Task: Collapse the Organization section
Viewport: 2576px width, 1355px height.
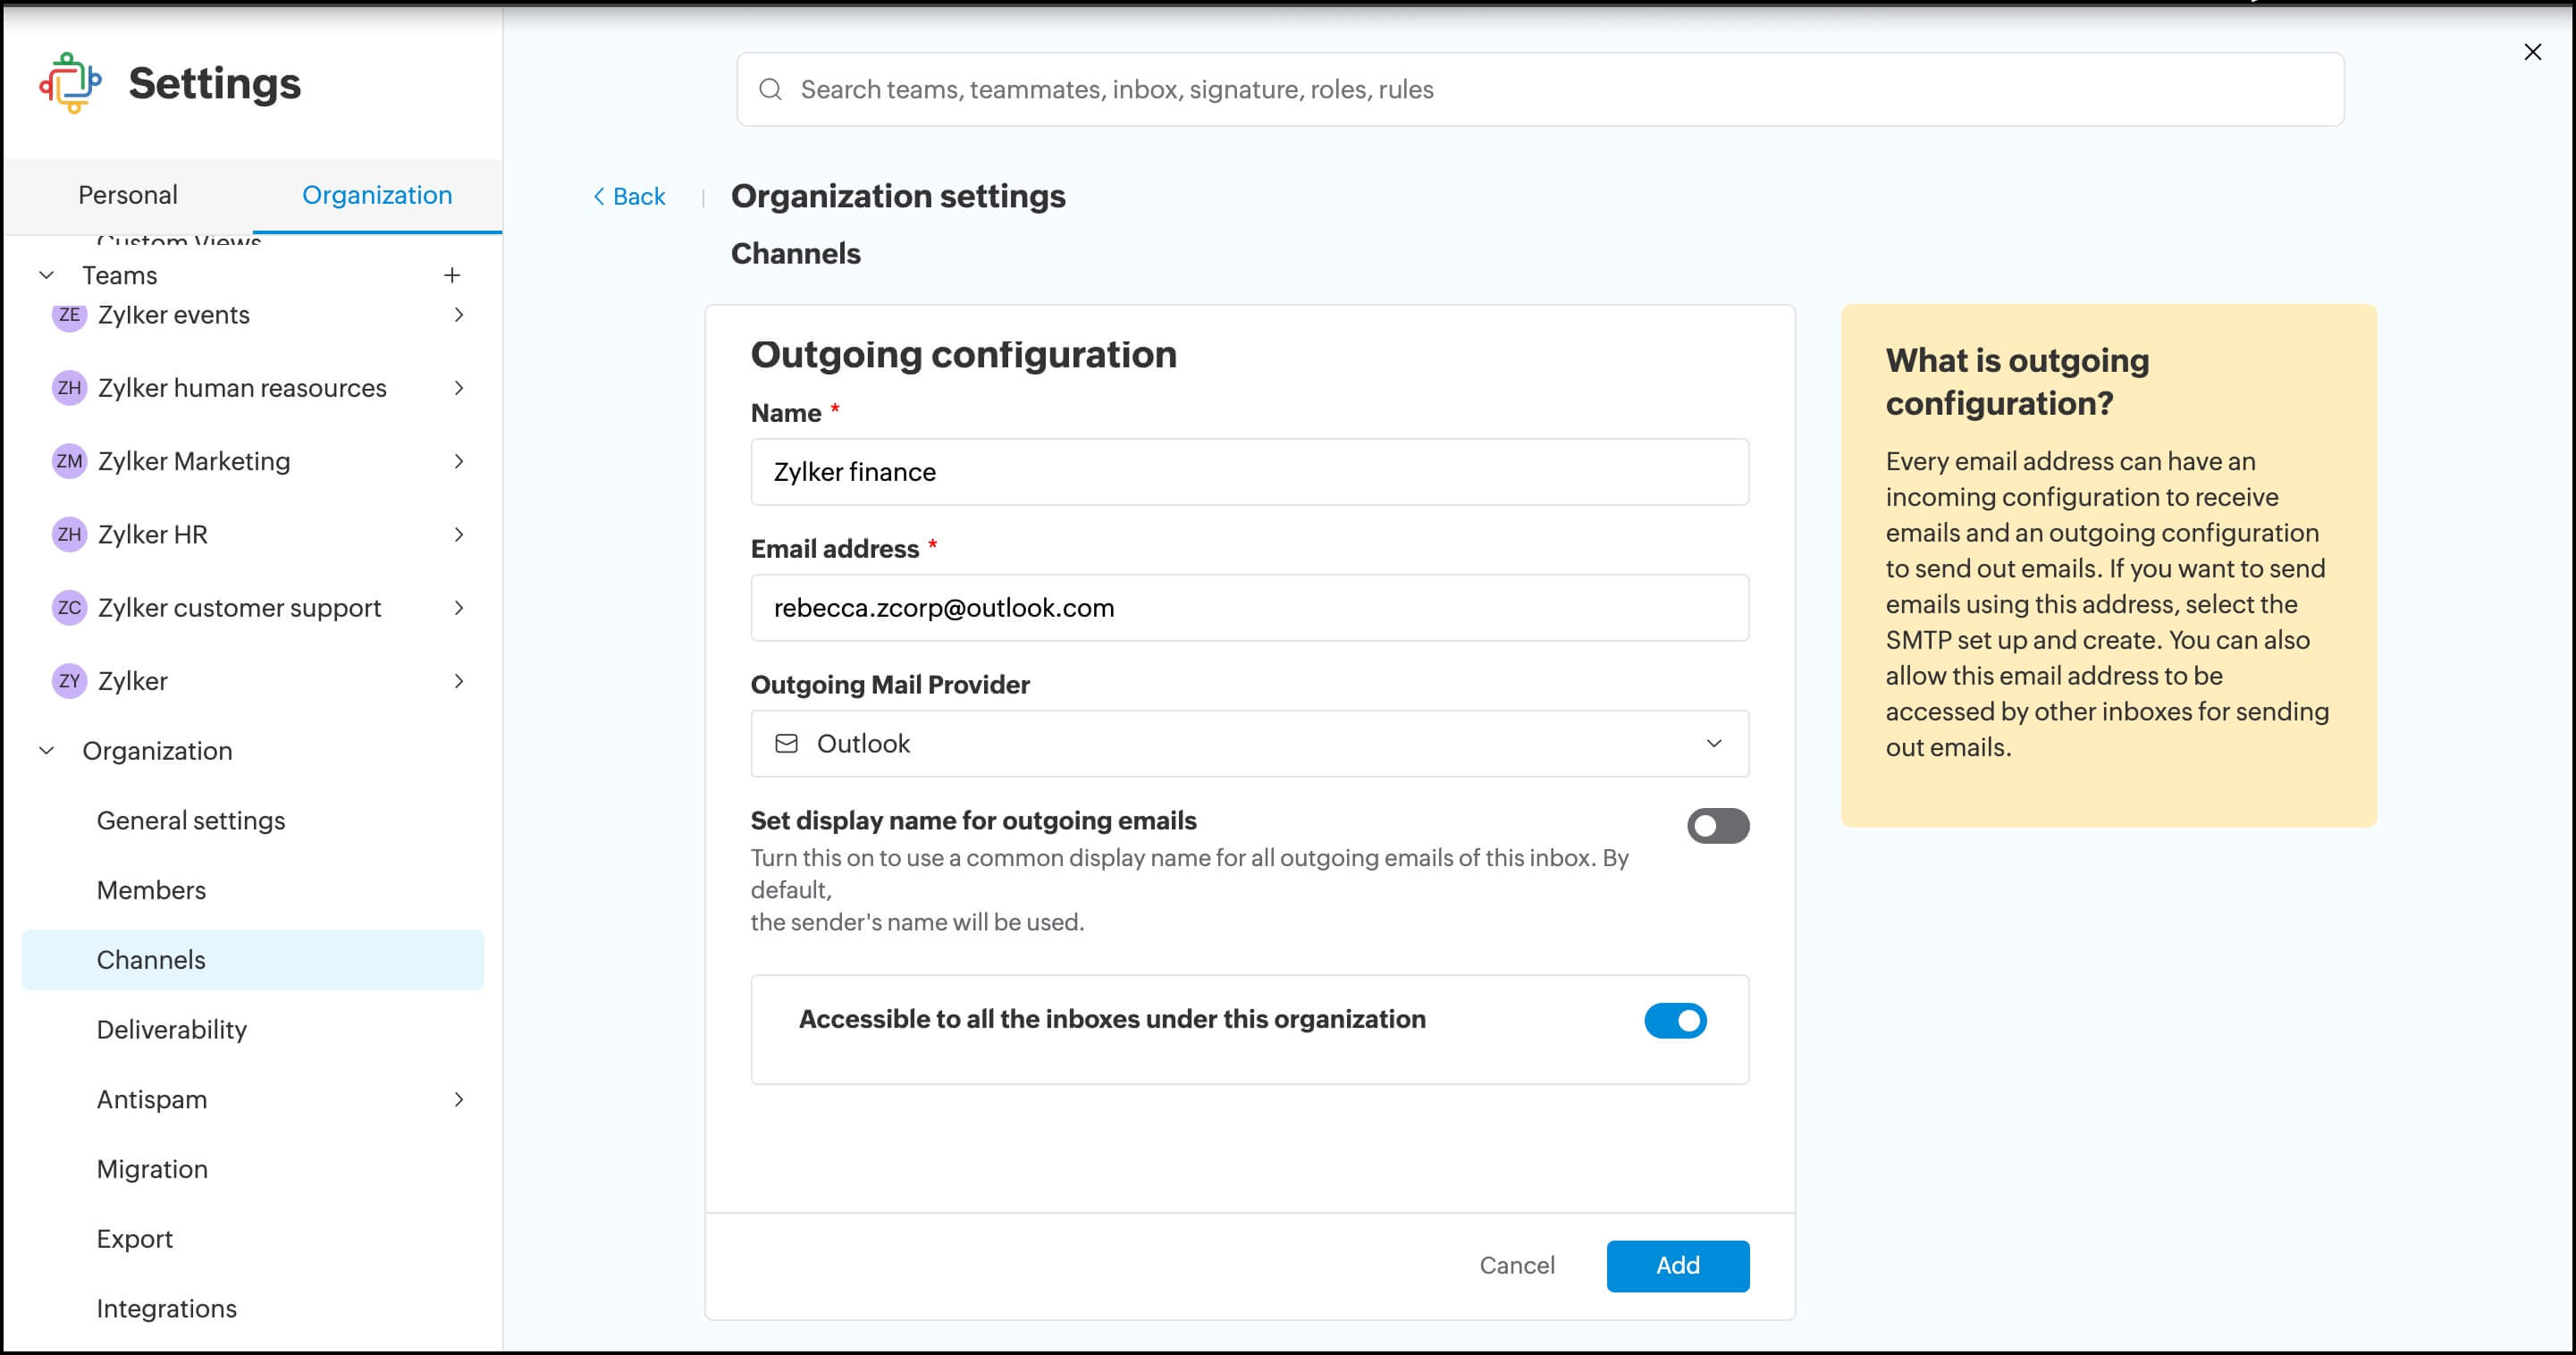Action: point(45,750)
